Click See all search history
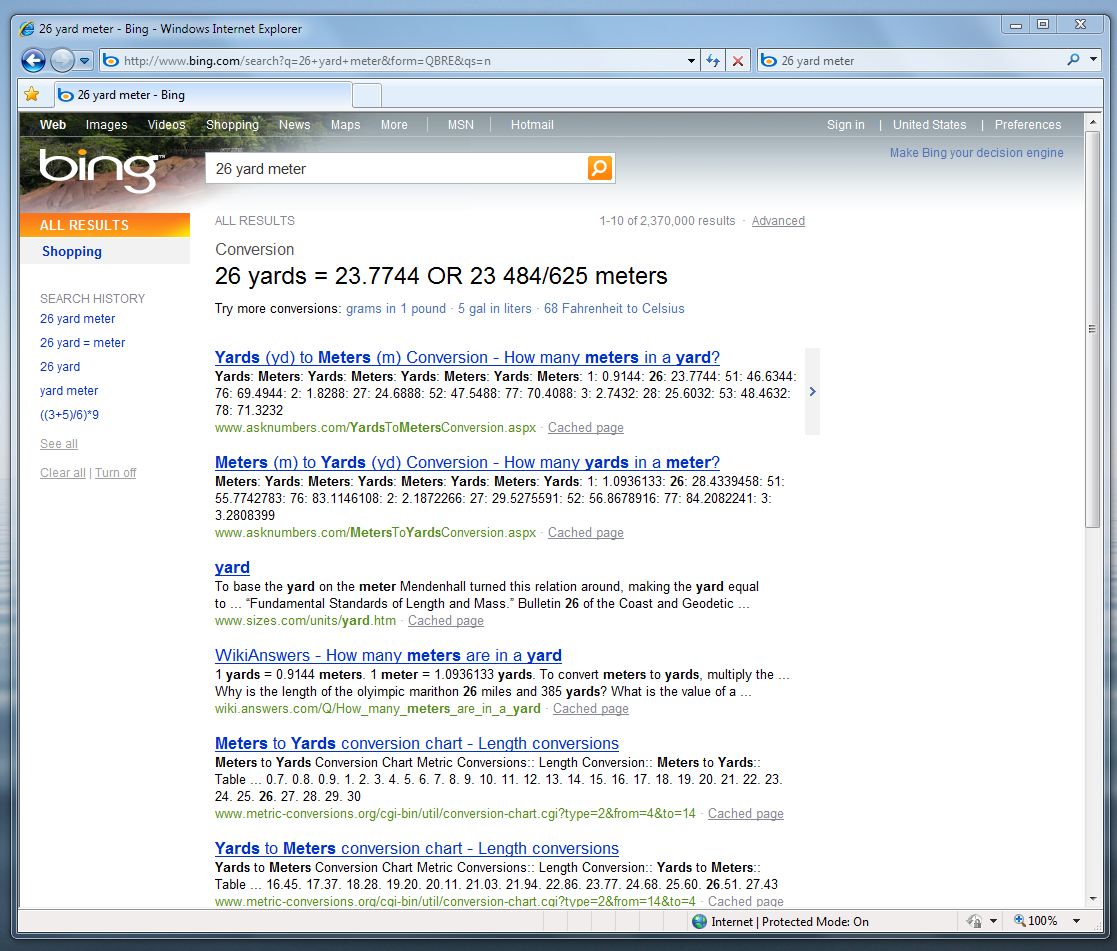The width and height of the screenshot is (1117, 951). coord(58,444)
